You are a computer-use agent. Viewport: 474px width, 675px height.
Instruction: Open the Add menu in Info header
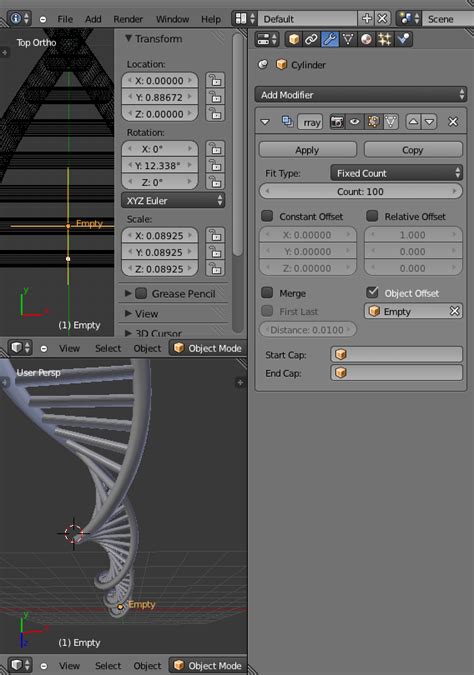tap(93, 19)
